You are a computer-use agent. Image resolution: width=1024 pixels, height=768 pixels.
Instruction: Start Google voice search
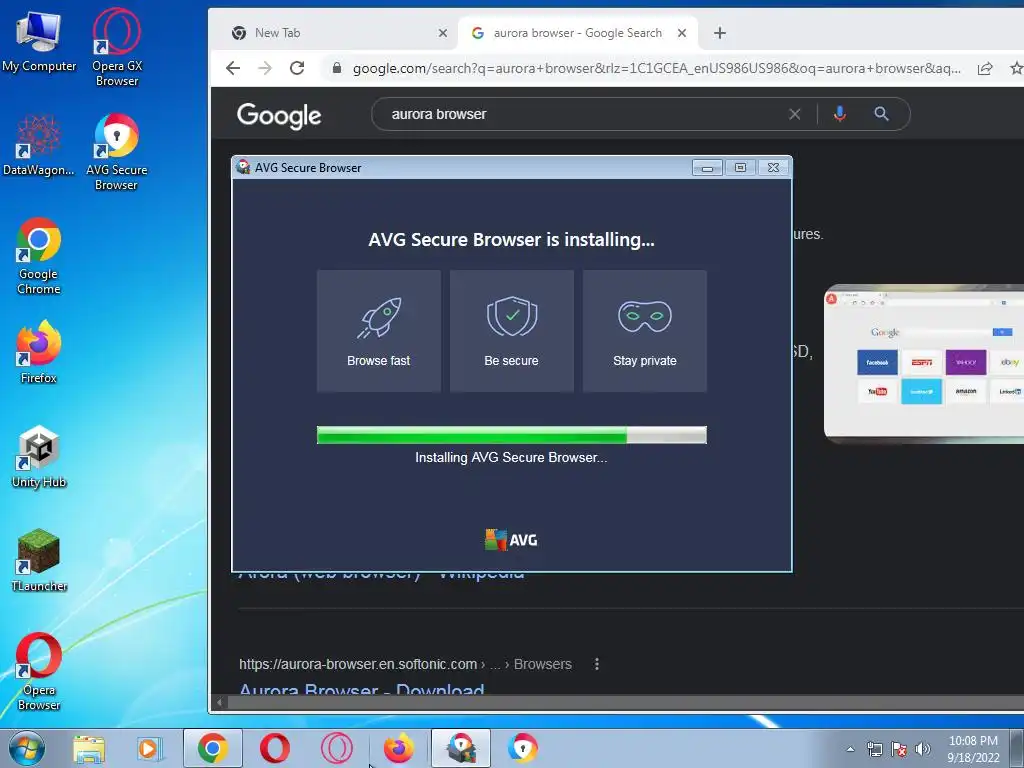click(x=840, y=114)
